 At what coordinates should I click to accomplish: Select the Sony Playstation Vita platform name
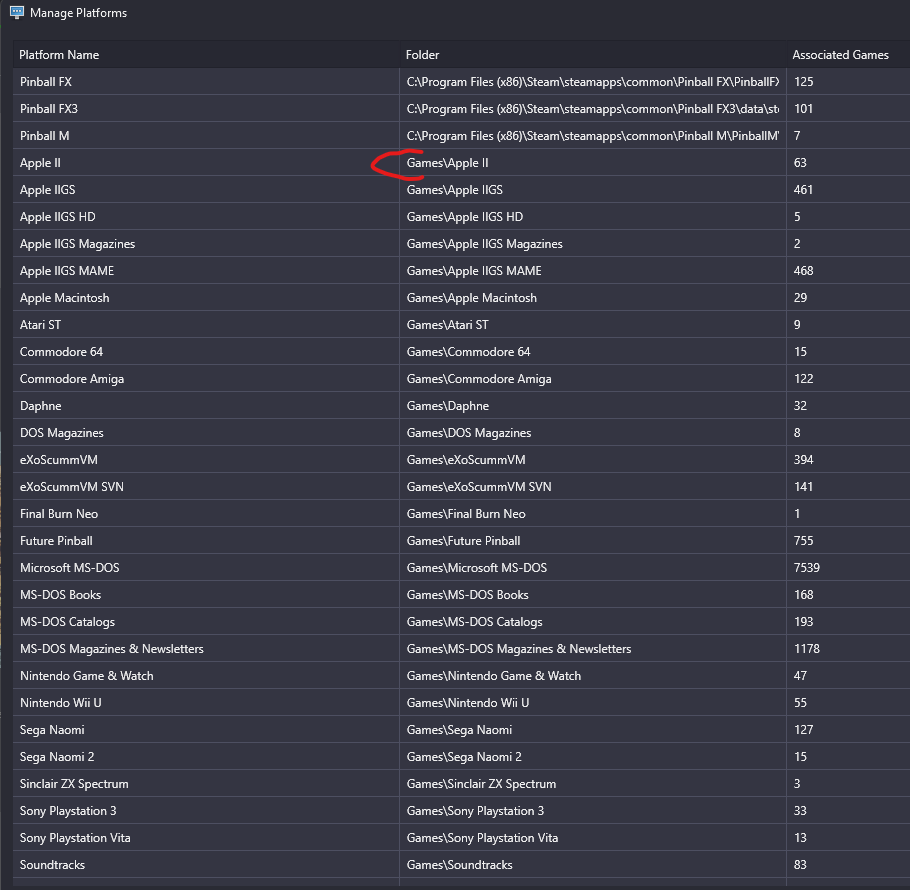(75, 838)
